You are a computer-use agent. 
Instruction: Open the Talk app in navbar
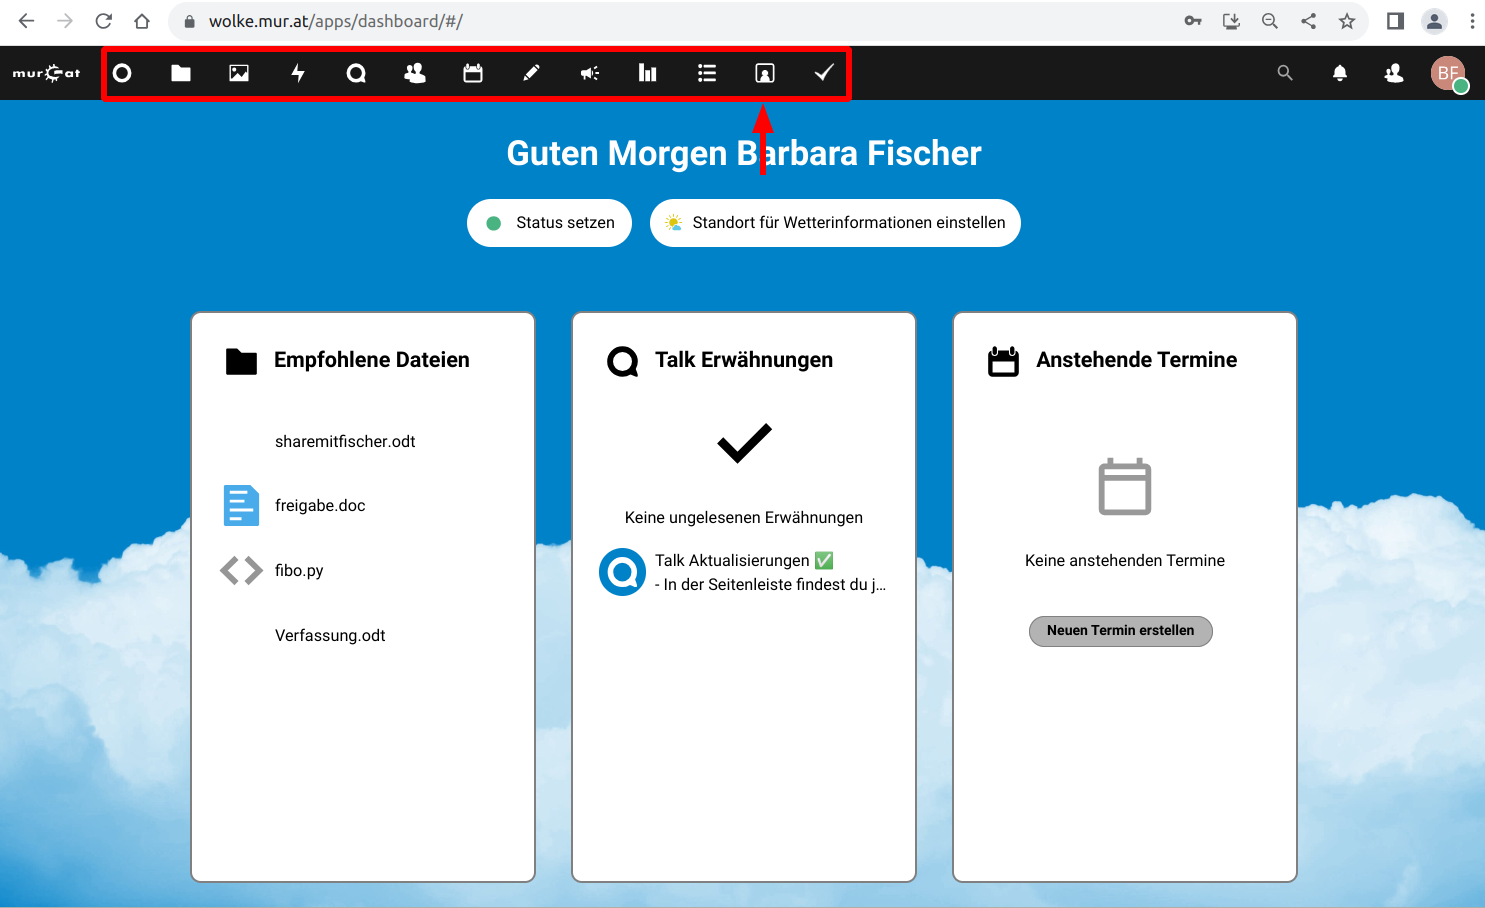point(356,73)
